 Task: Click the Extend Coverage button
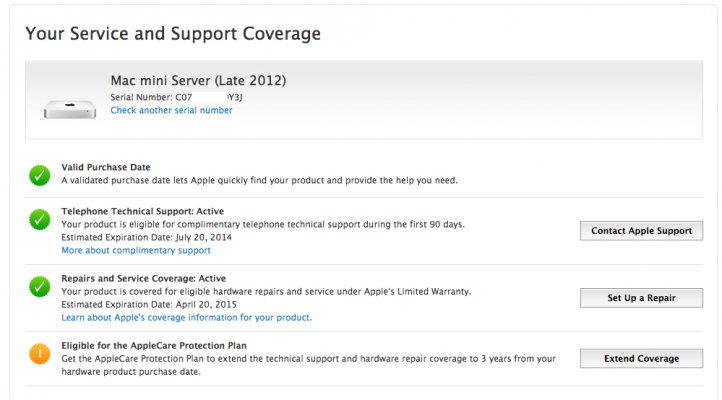(x=641, y=359)
